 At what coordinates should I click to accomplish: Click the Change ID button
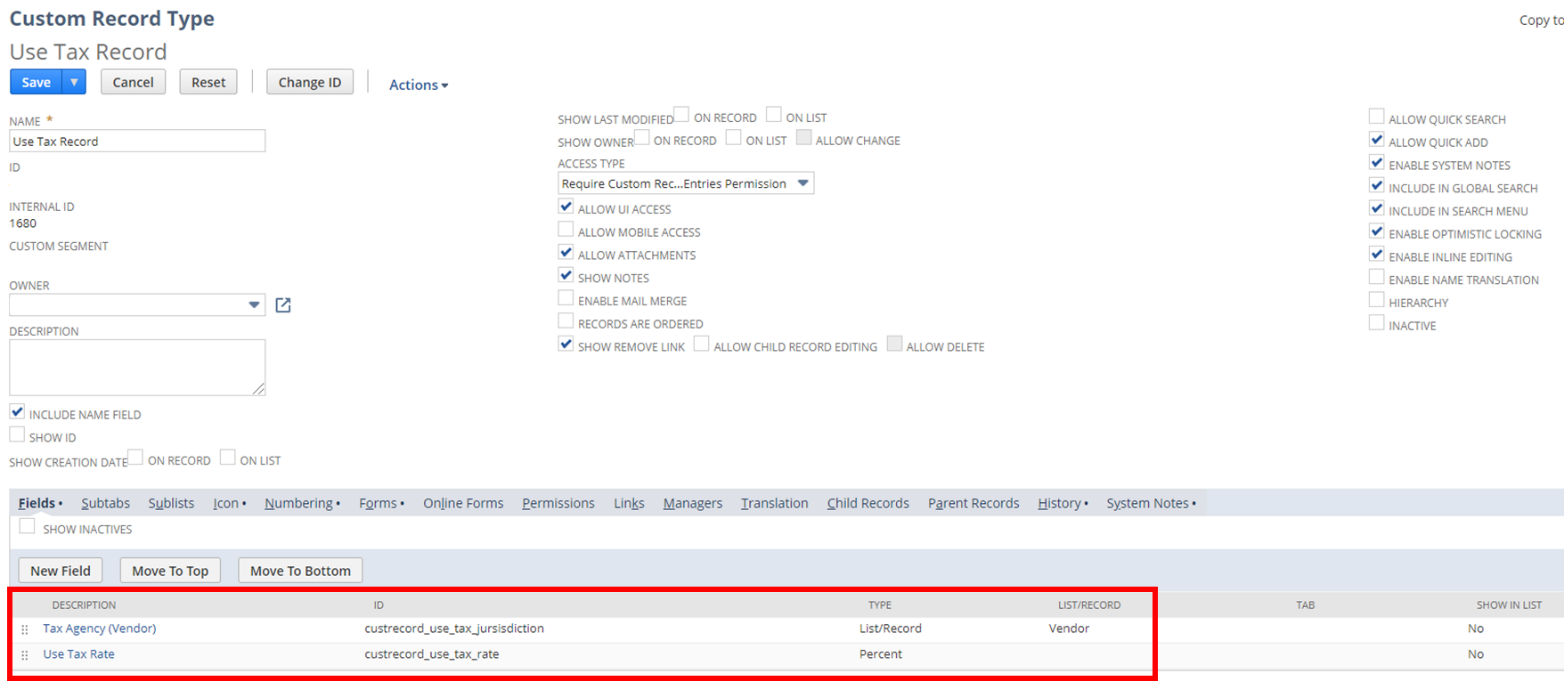click(x=310, y=82)
